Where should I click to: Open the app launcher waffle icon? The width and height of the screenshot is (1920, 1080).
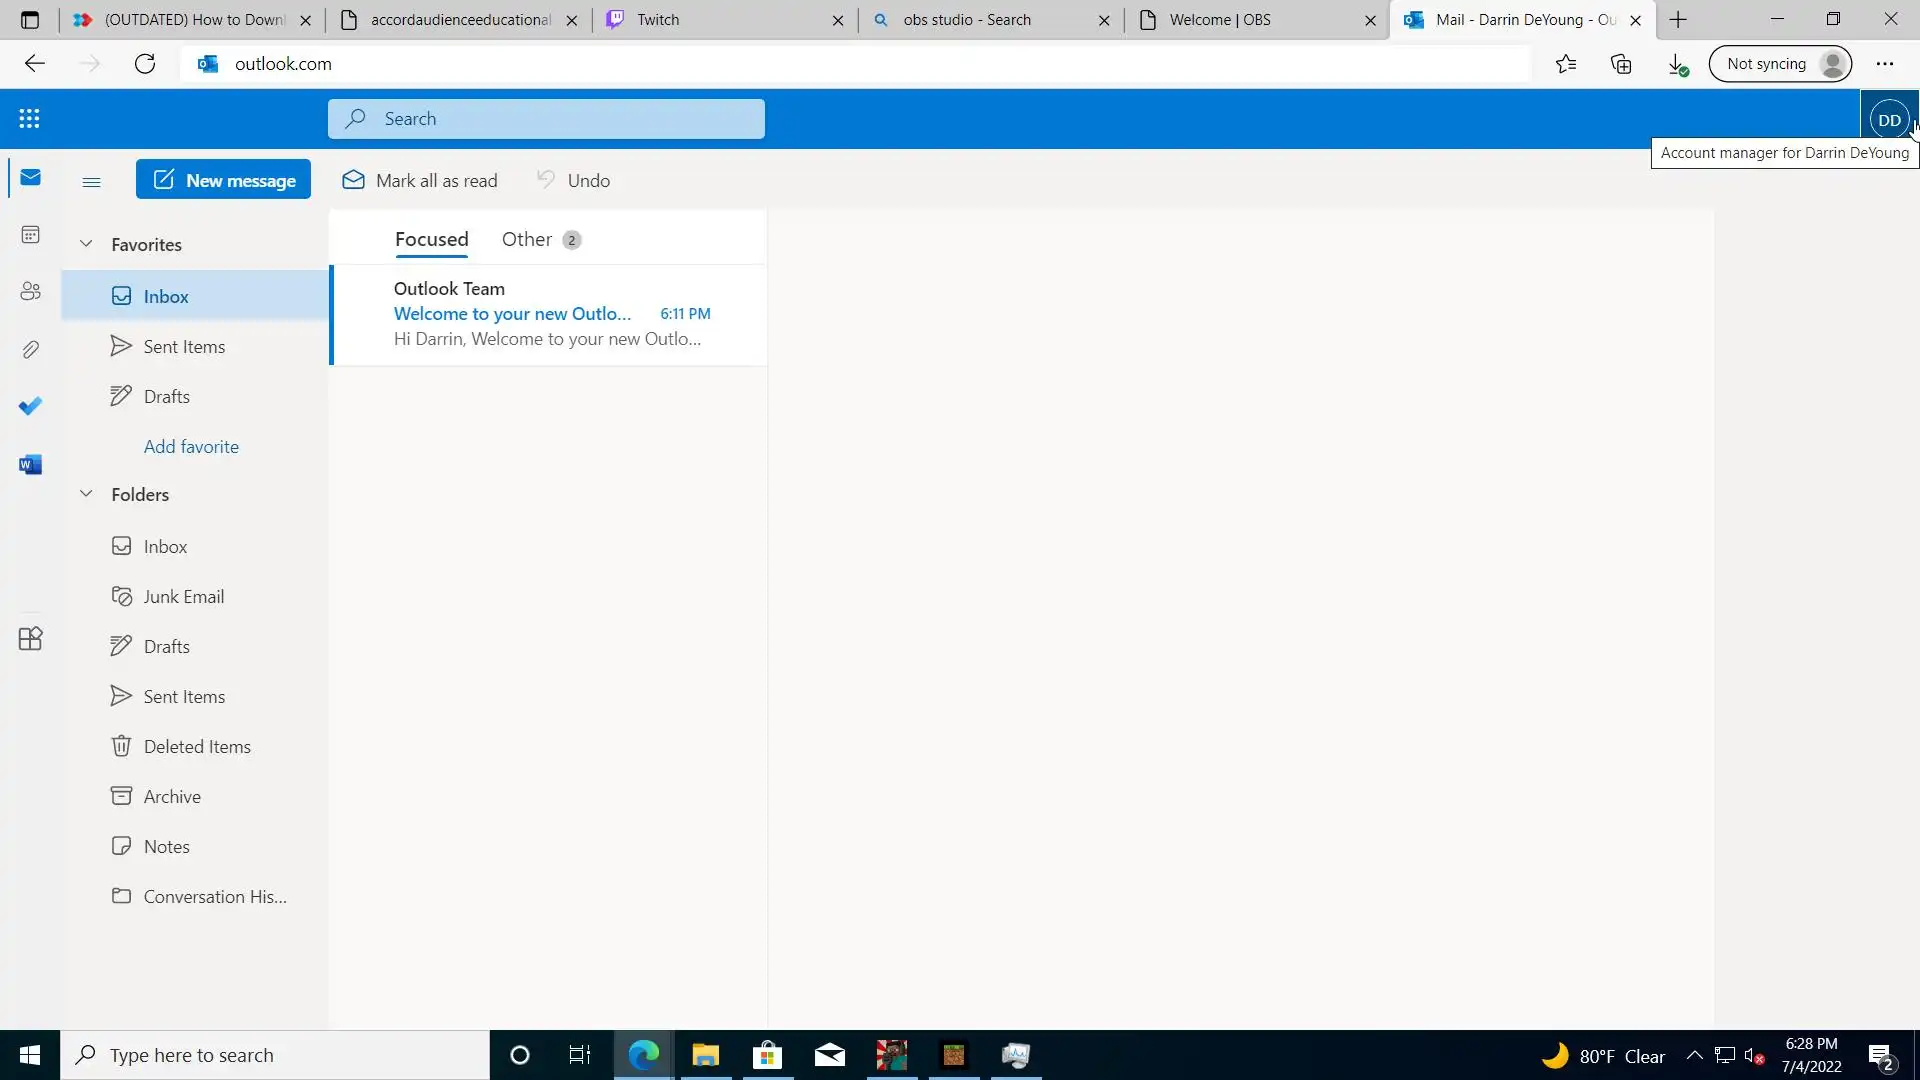[x=29, y=119]
